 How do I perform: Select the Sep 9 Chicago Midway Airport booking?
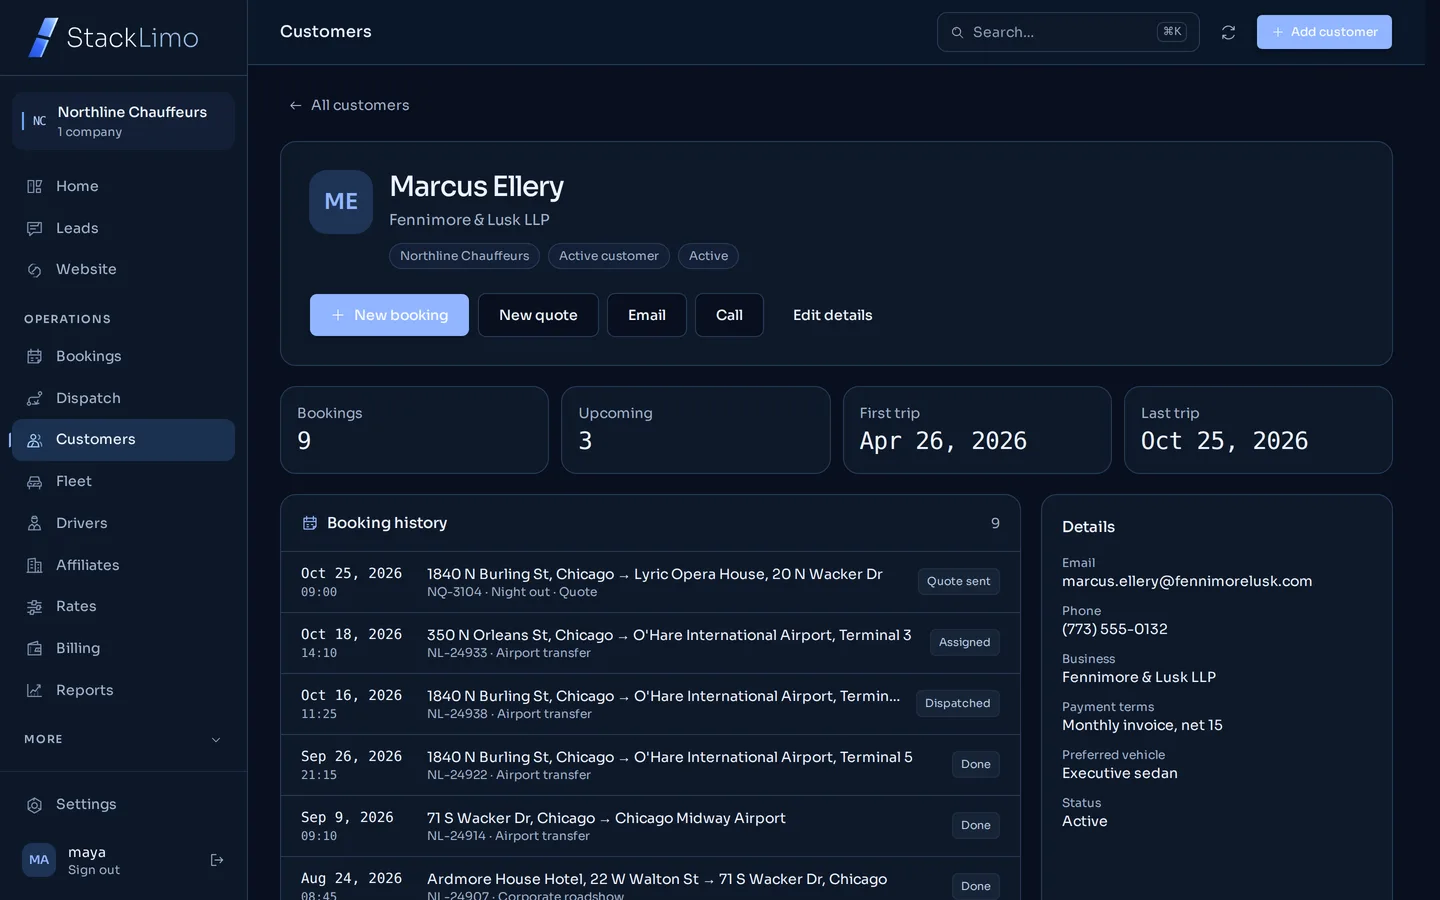pos(650,826)
